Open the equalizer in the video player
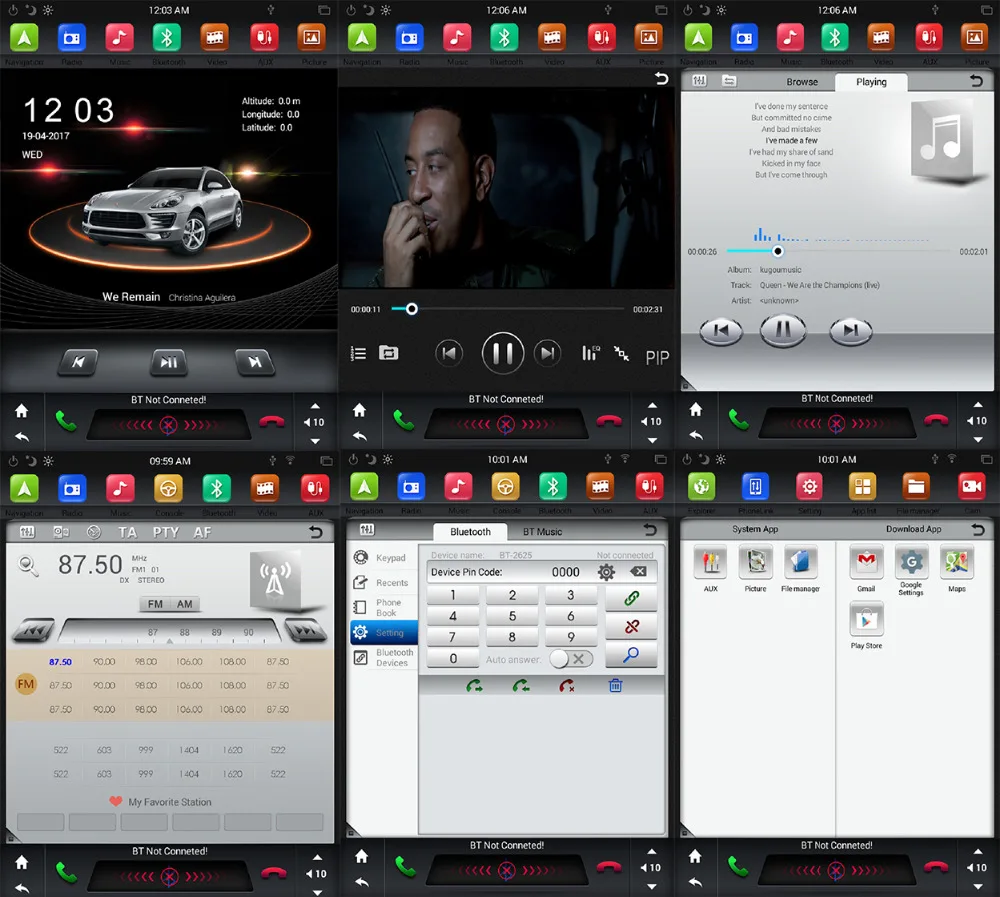Screen dimensions: 1000x897 click(591, 353)
